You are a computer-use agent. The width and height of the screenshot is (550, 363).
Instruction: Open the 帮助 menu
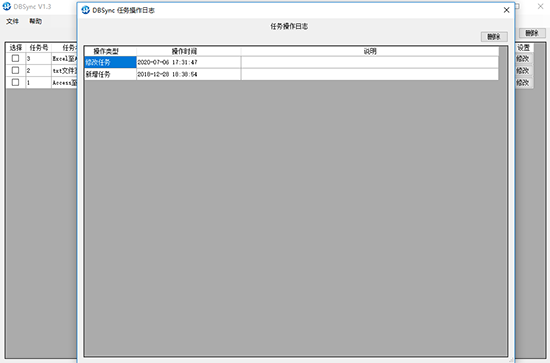[x=35, y=21]
